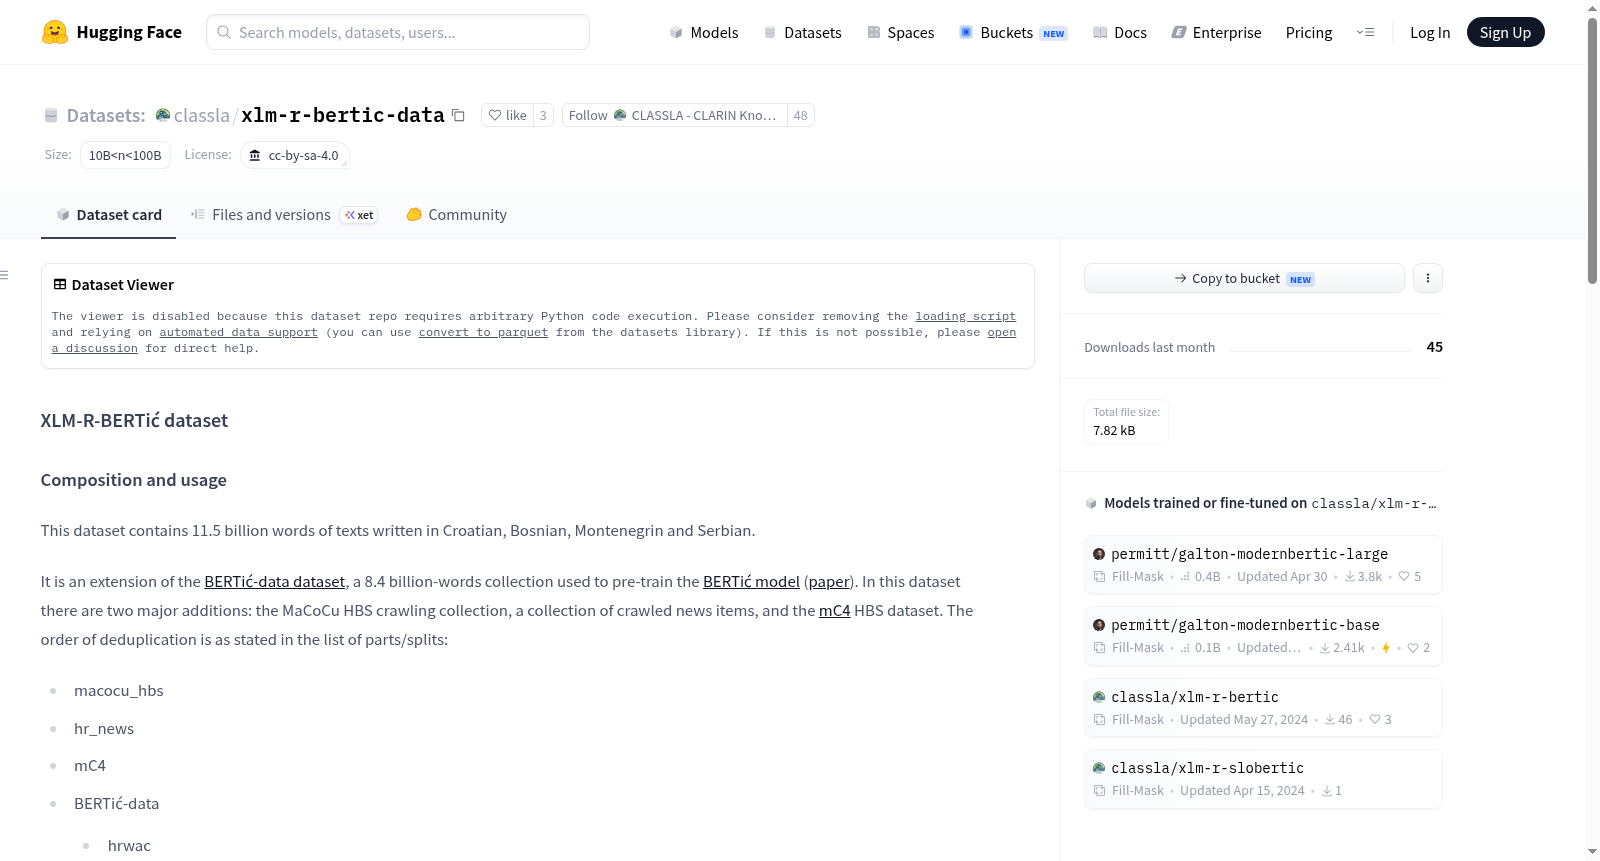Open the expanded navigation menu icon
Image resolution: width=1600 pixels, height=861 pixels.
(x=1365, y=32)
